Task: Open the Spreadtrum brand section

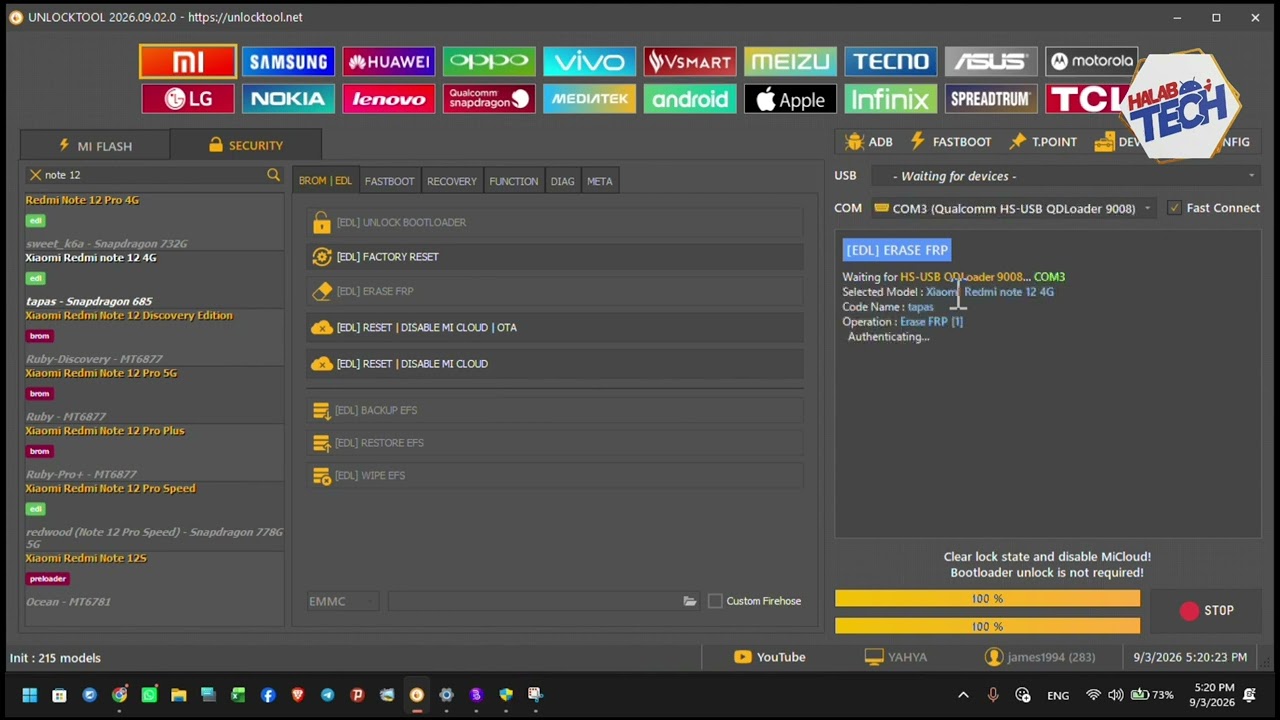Action: pyautogui.click(x=991, y=99)
